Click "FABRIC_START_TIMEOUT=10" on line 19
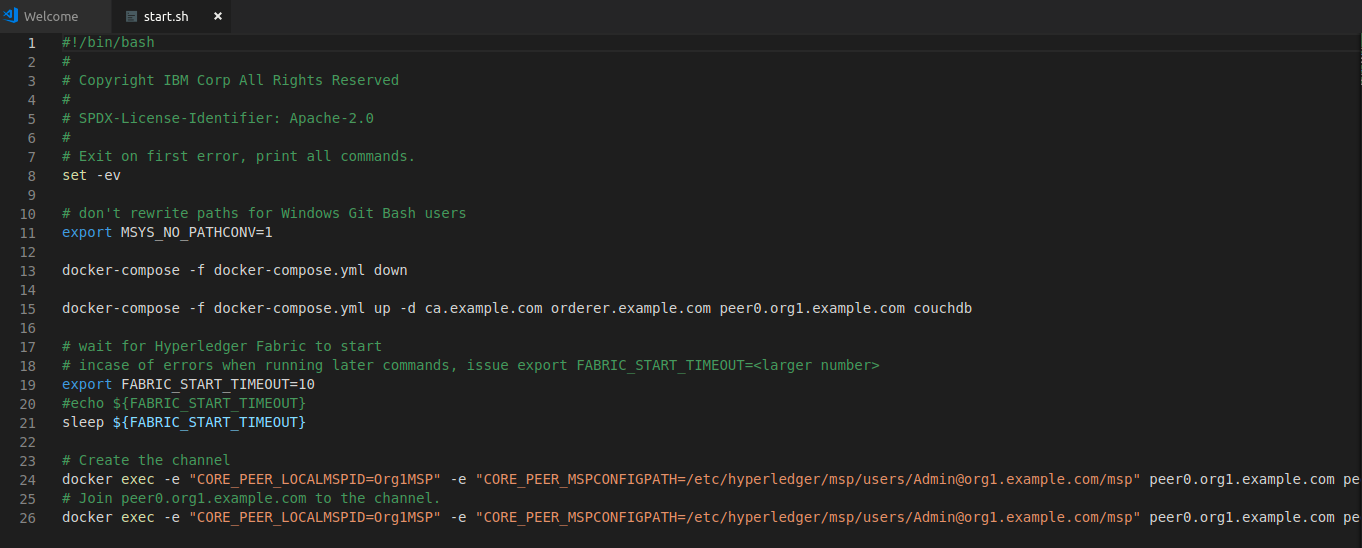The height and width of the screenshot is (548, 1362). 218,384
